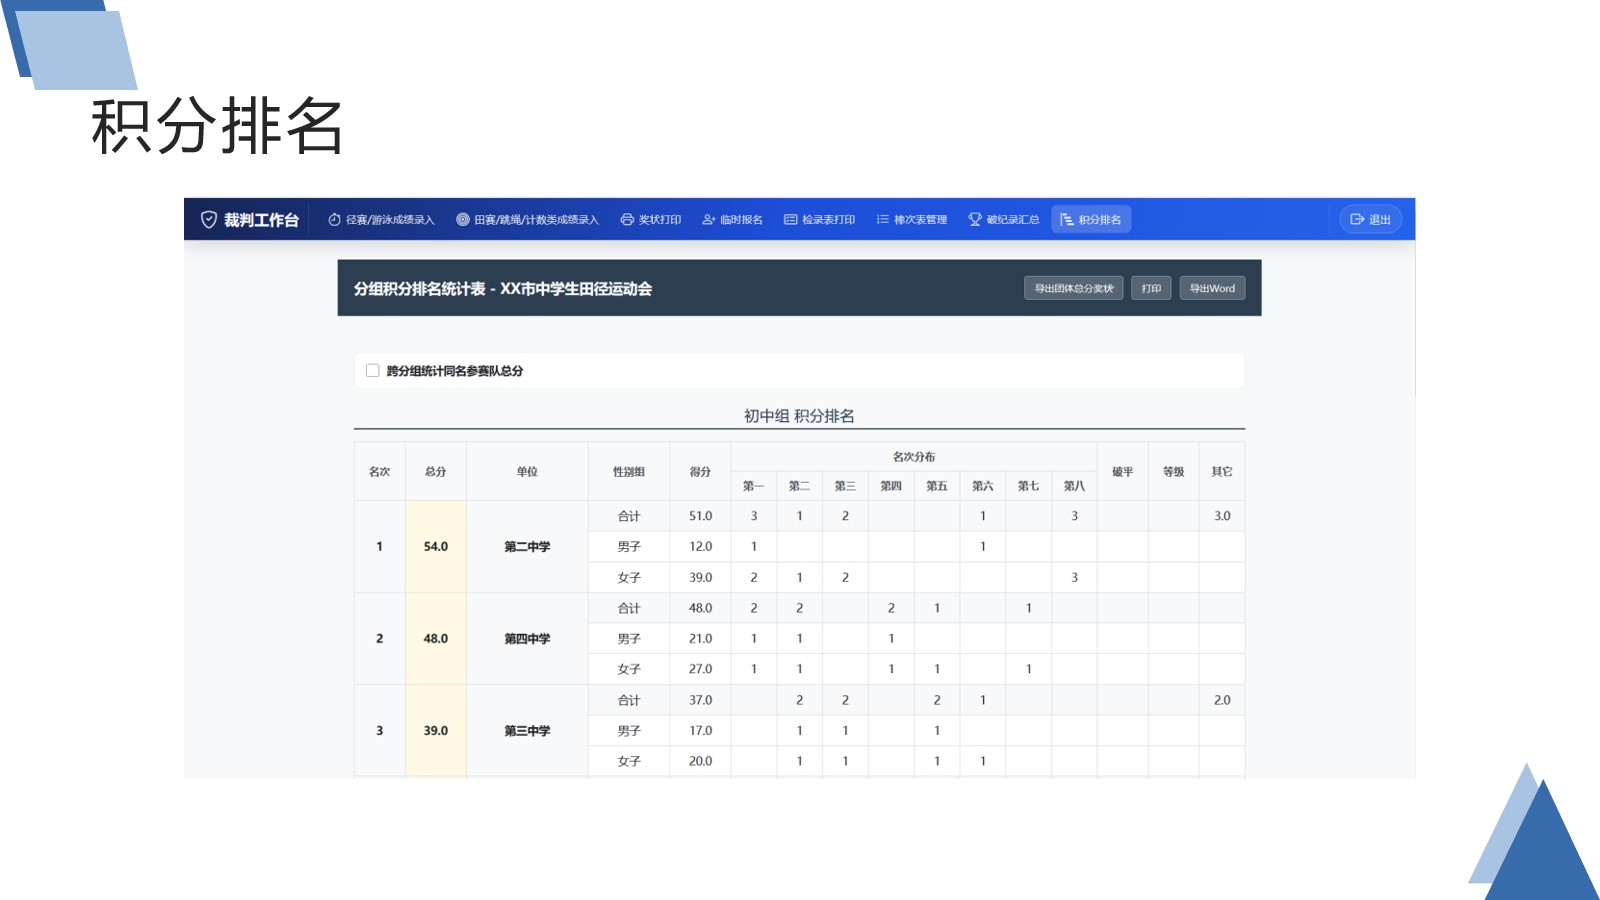This screenshot has width=1600, height=900.
Task: Click the 性别组 column header
Action: 629,472
